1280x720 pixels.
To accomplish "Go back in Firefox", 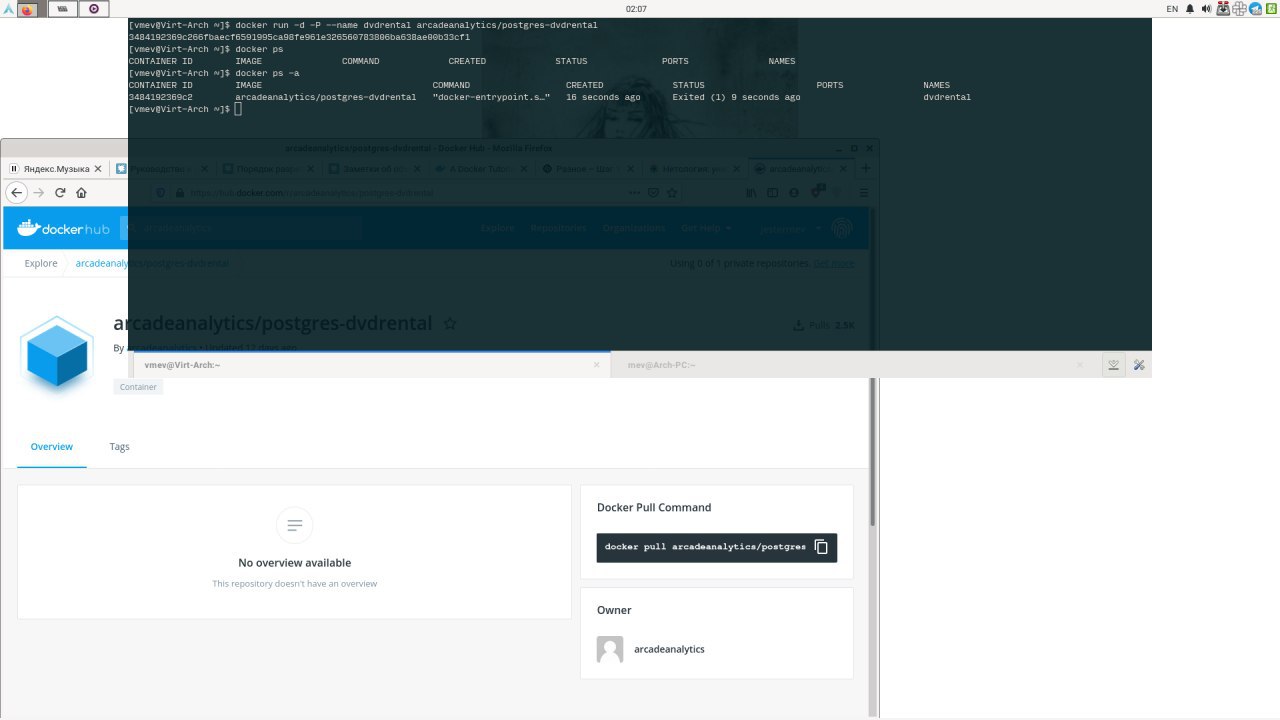I will (x=16, y=193).
